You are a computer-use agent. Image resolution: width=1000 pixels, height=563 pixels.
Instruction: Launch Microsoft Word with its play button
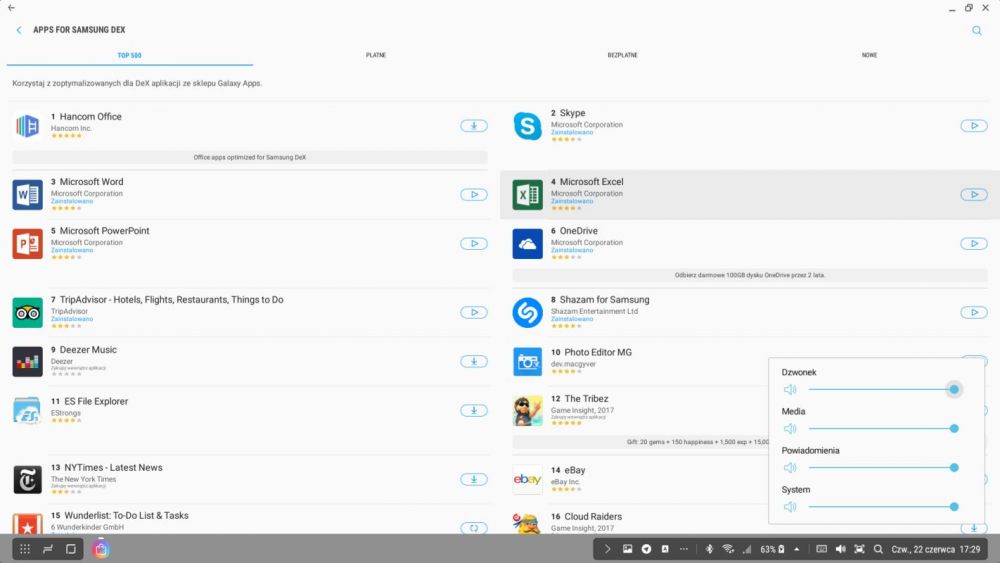click(474, 194)
